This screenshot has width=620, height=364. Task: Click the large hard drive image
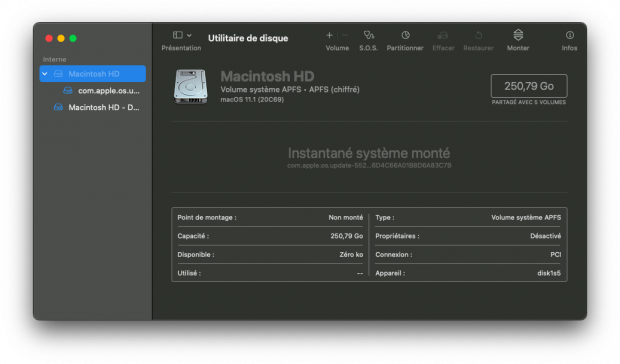pos(191,86)
